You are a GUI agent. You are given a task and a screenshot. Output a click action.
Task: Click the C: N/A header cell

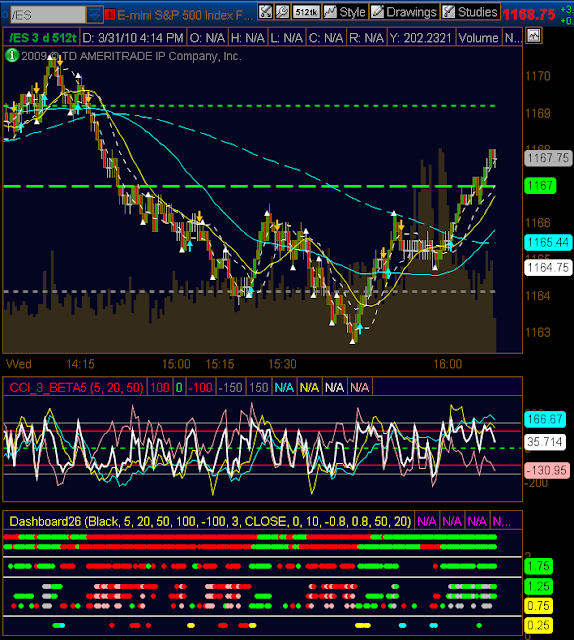326,38
